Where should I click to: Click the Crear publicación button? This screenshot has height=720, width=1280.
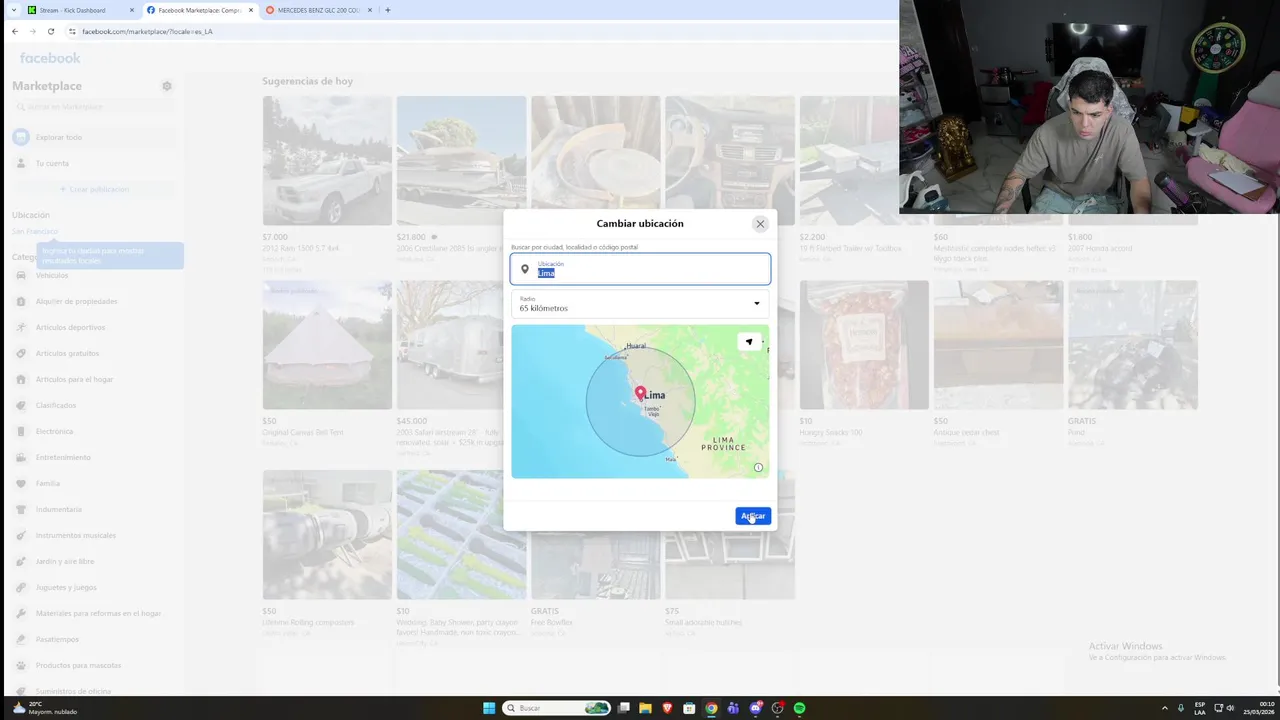point(96,189)
